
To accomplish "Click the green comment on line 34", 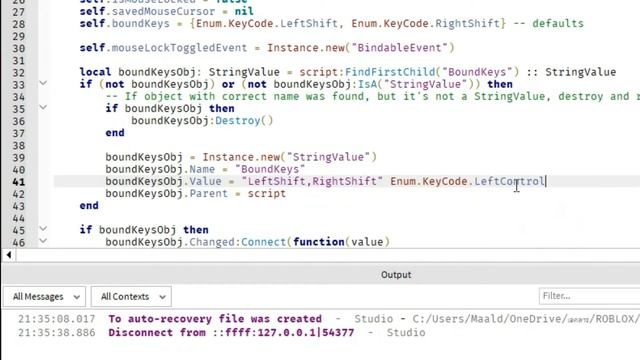I will (x=373, y=97).
